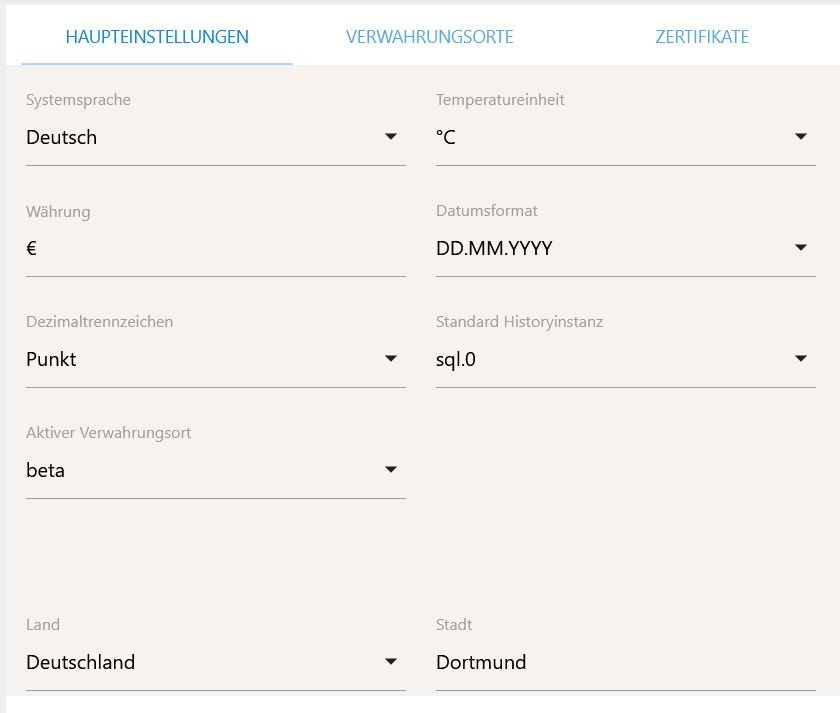Open the Datumsformat dropdown arrow
The width and height of the screenshot is (840, 713).
pos(801,248)
